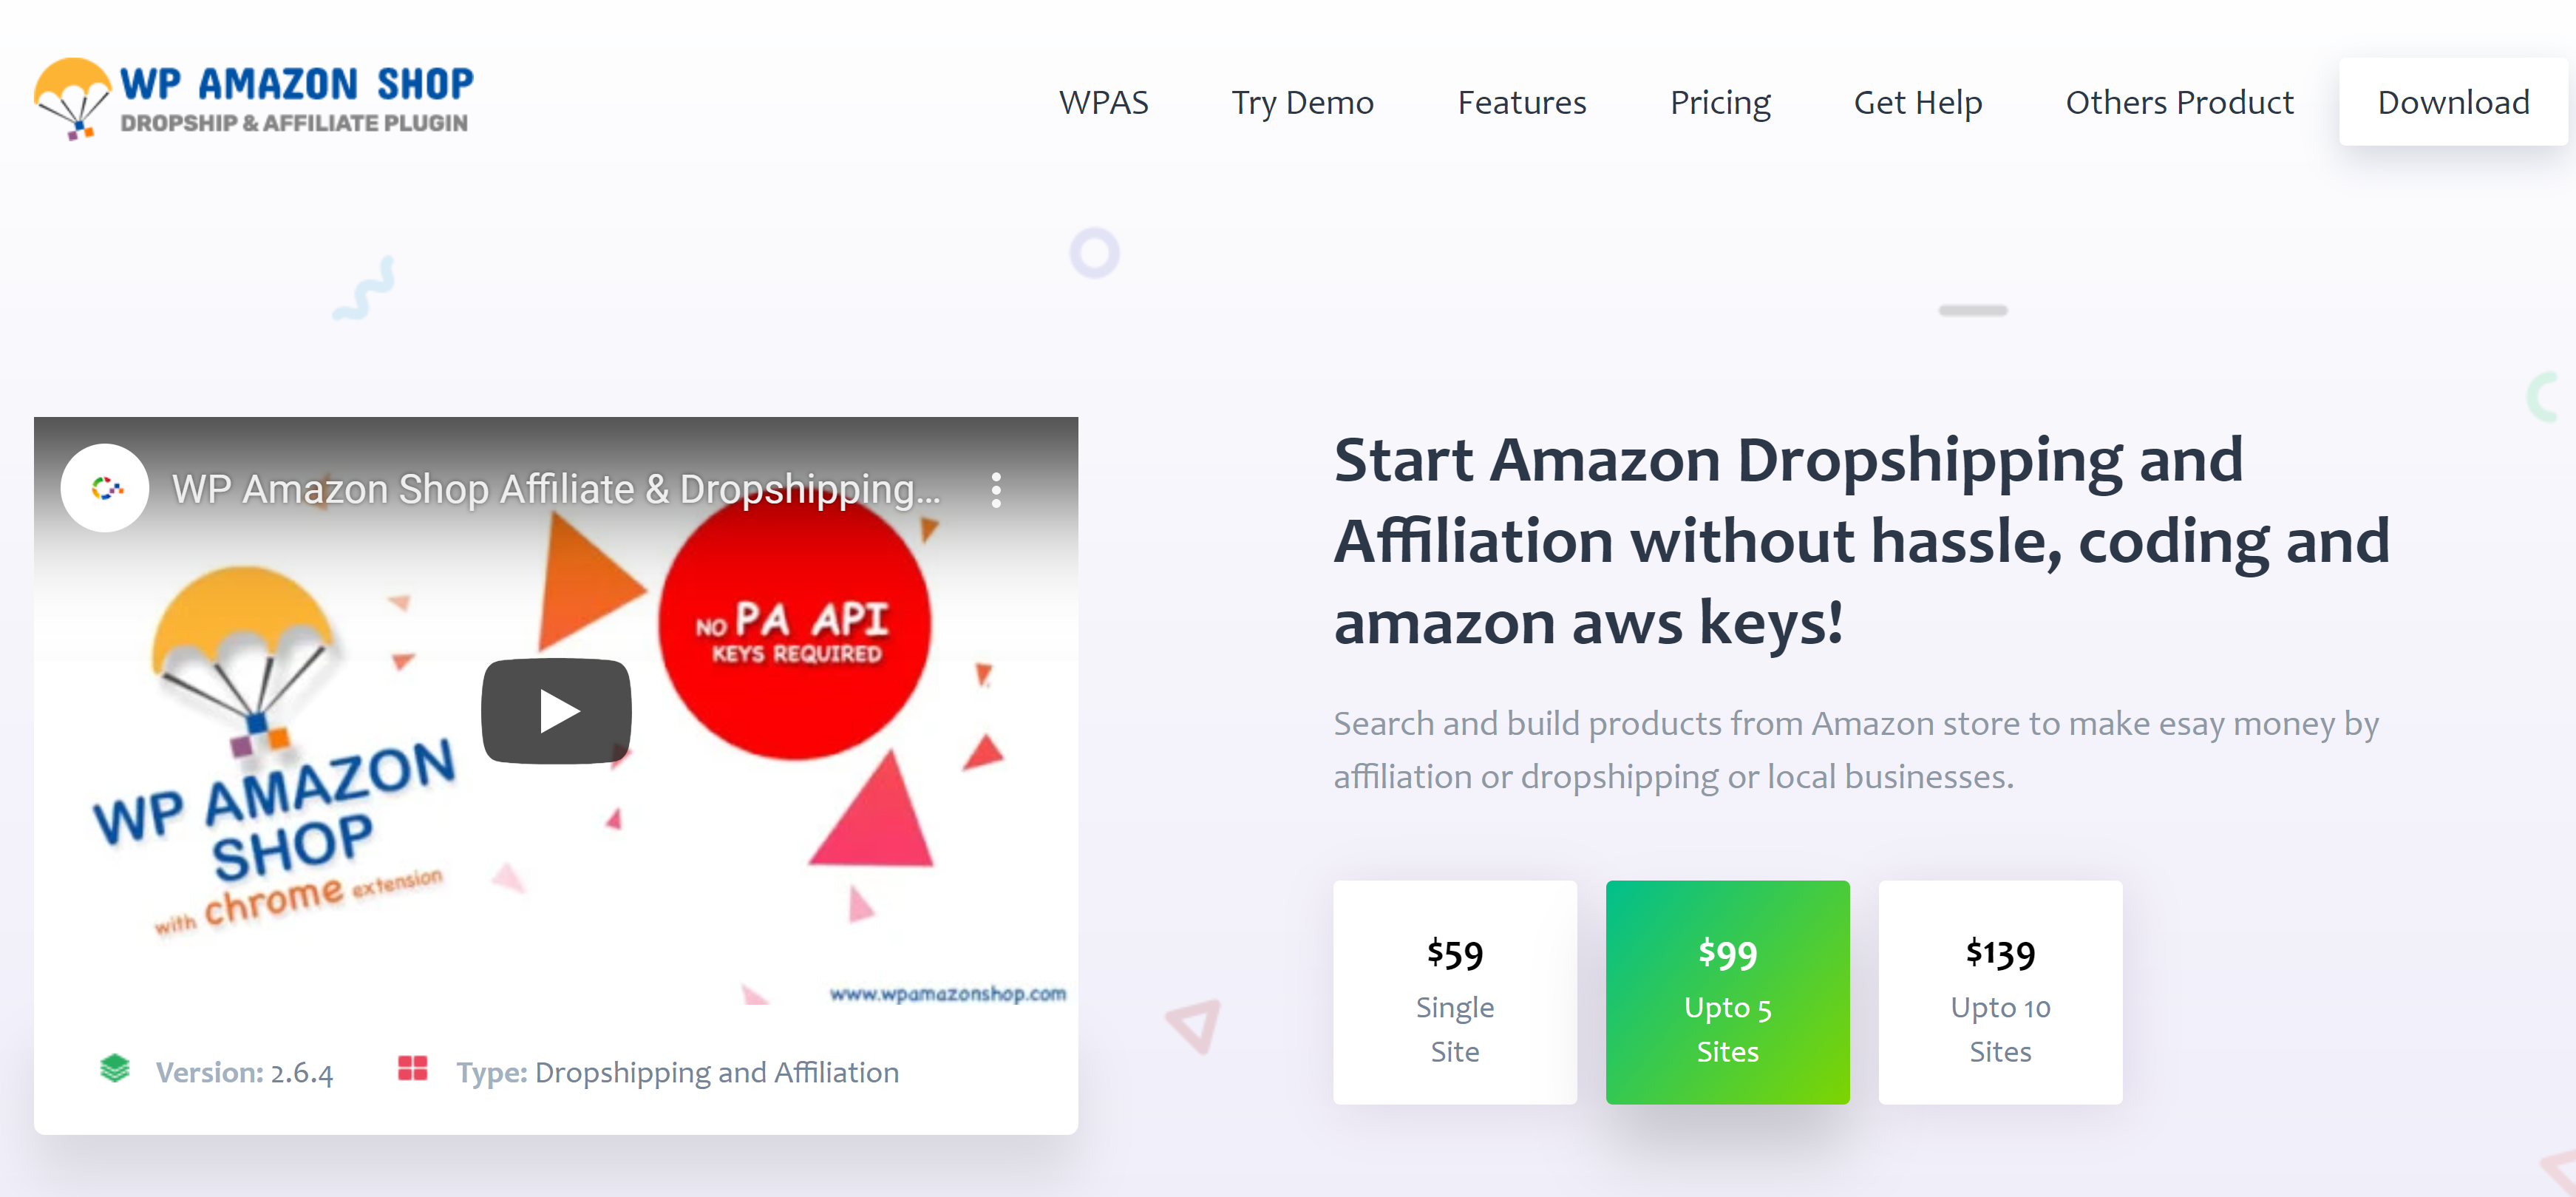Open the Try Demo page
This screenshot has width=2576, height=1197.
(1302, 102)
